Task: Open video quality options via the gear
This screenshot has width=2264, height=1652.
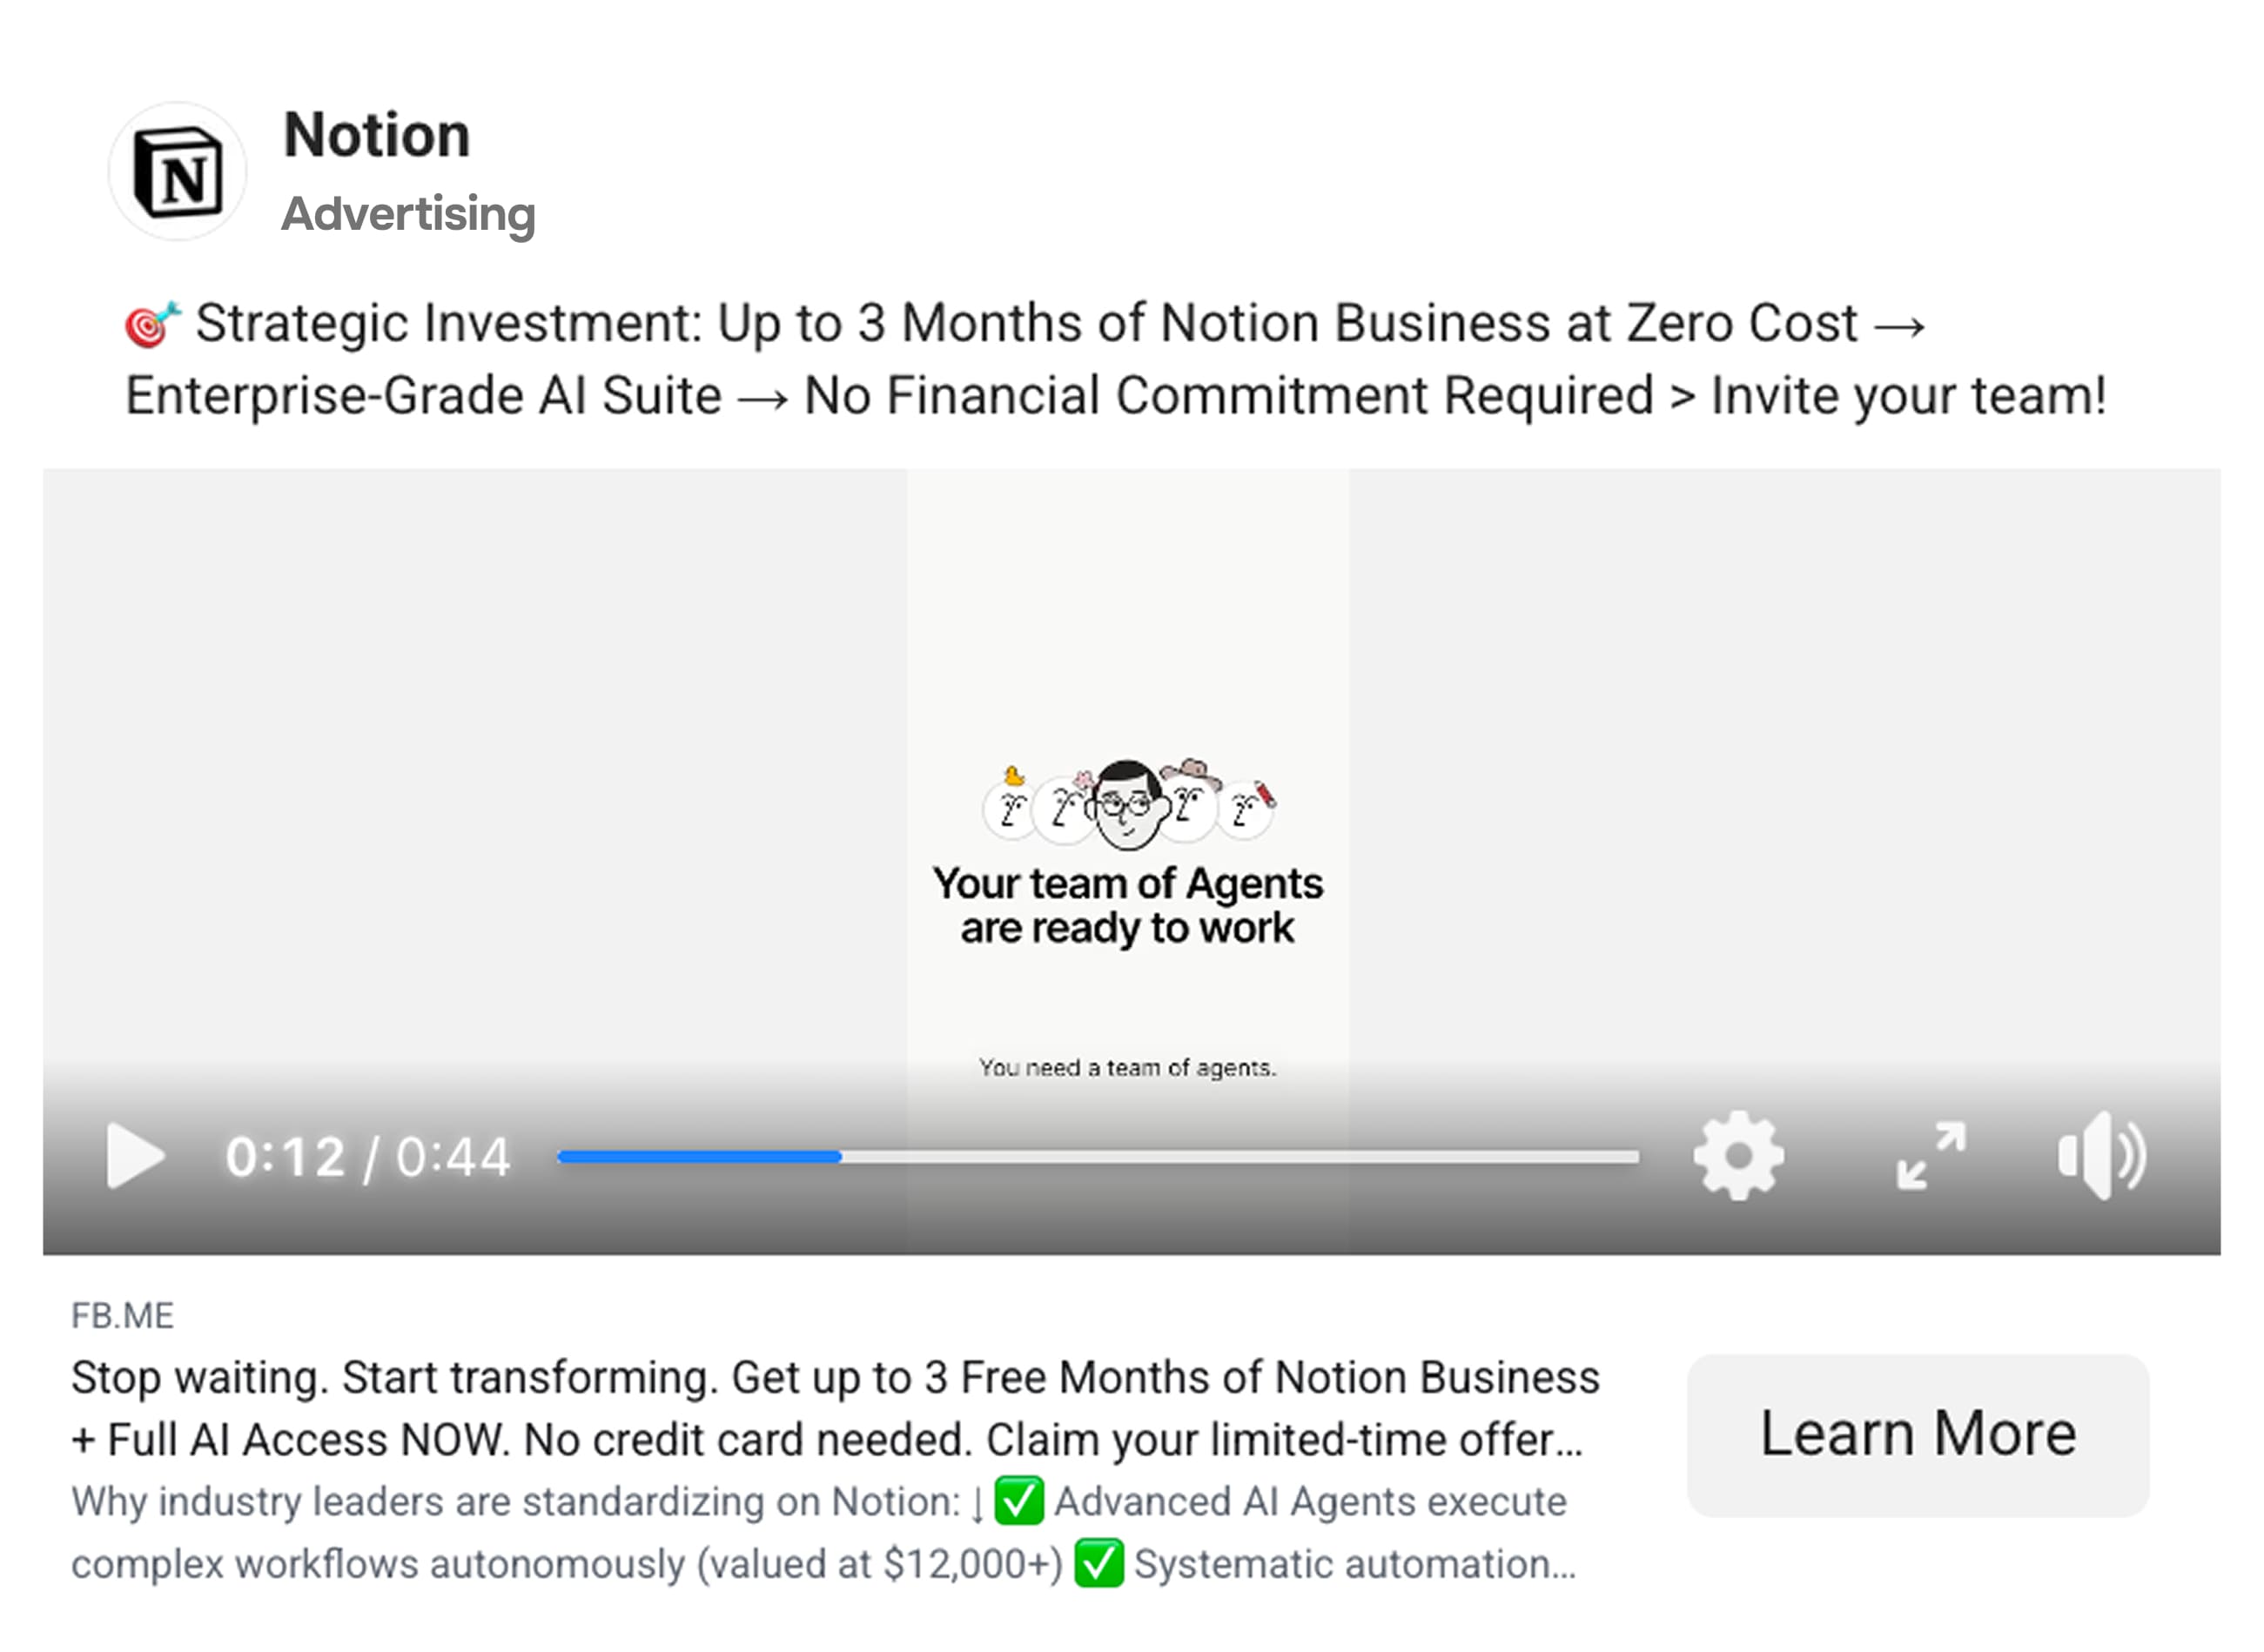Action: click(1737, 1157)
